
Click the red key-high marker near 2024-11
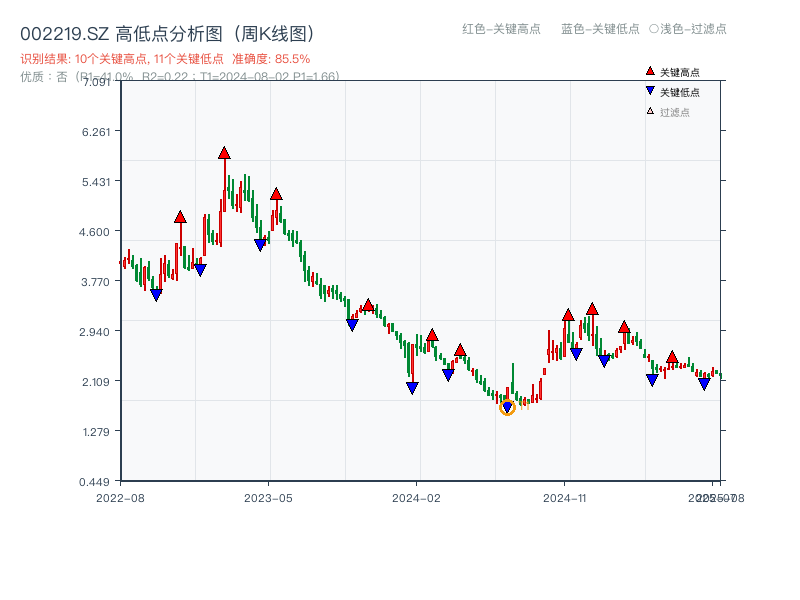[x=568, y=313]
